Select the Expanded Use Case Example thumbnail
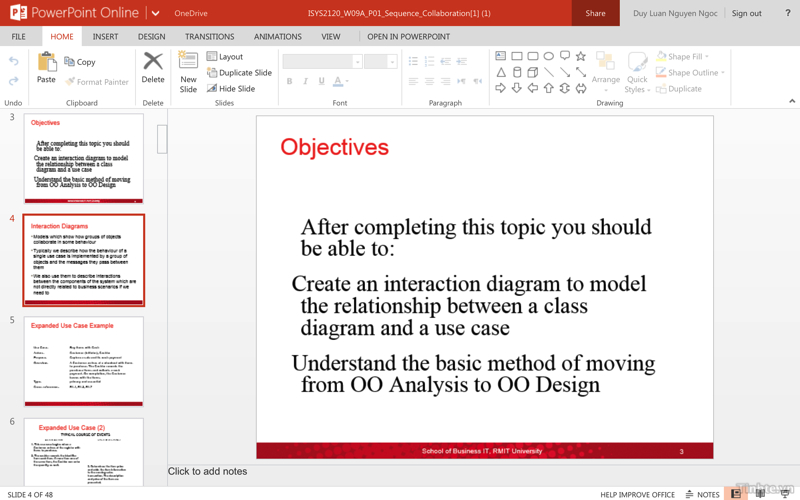The width and height of the screenshot is (800, 500). 84,361
